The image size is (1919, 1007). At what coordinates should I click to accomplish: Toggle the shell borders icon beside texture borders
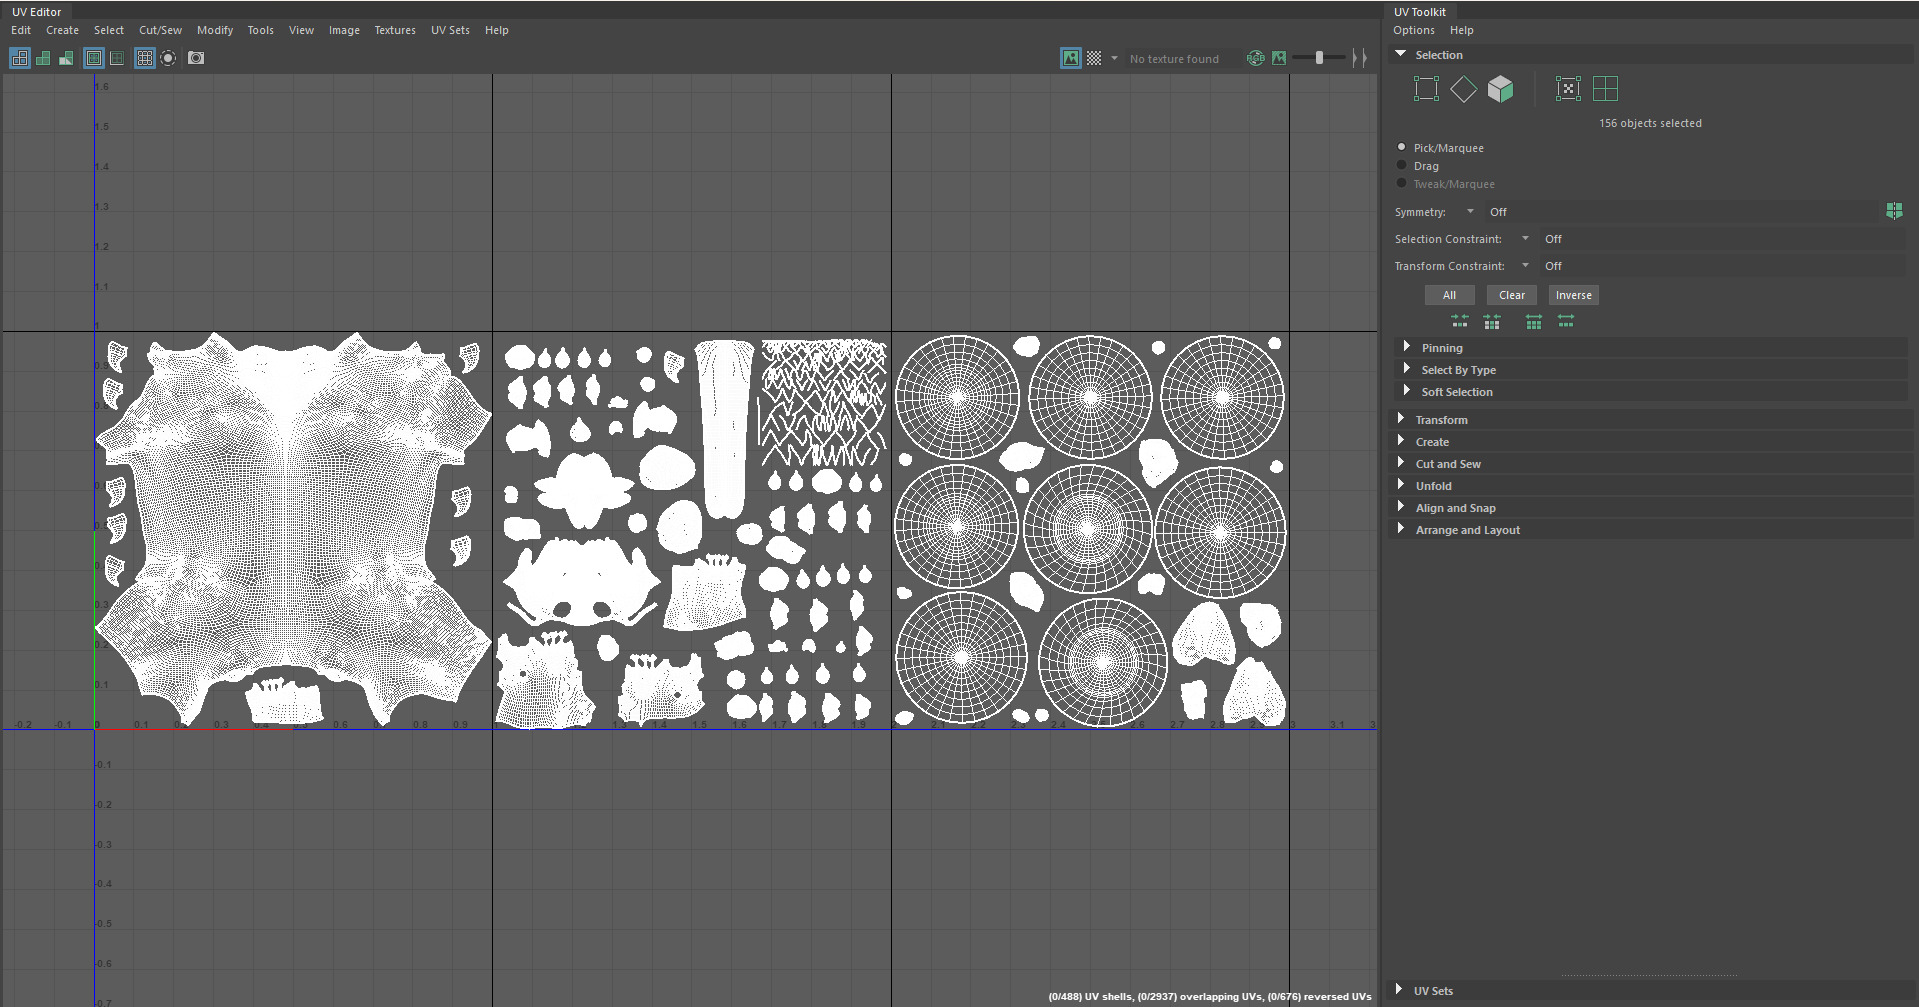[x=117, y=58]
